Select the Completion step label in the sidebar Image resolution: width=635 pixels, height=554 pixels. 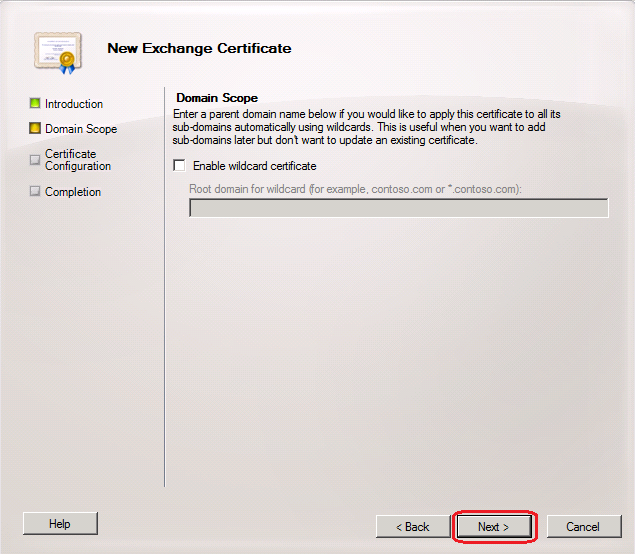point(73,192)
